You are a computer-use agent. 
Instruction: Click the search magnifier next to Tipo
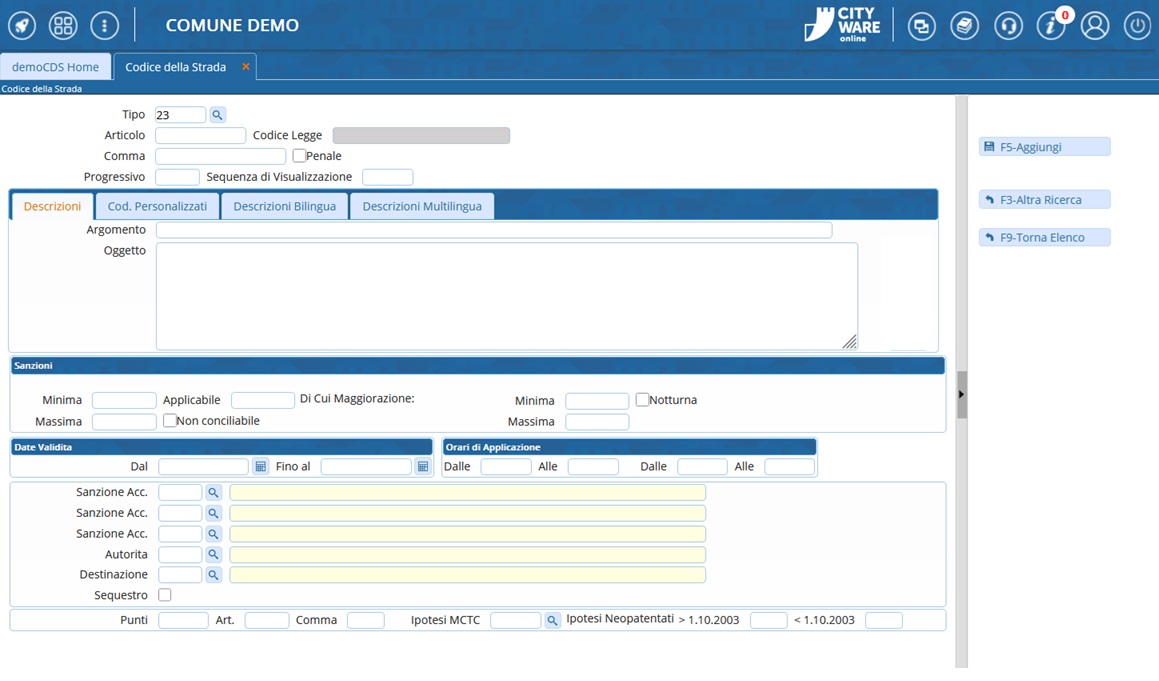217,115
